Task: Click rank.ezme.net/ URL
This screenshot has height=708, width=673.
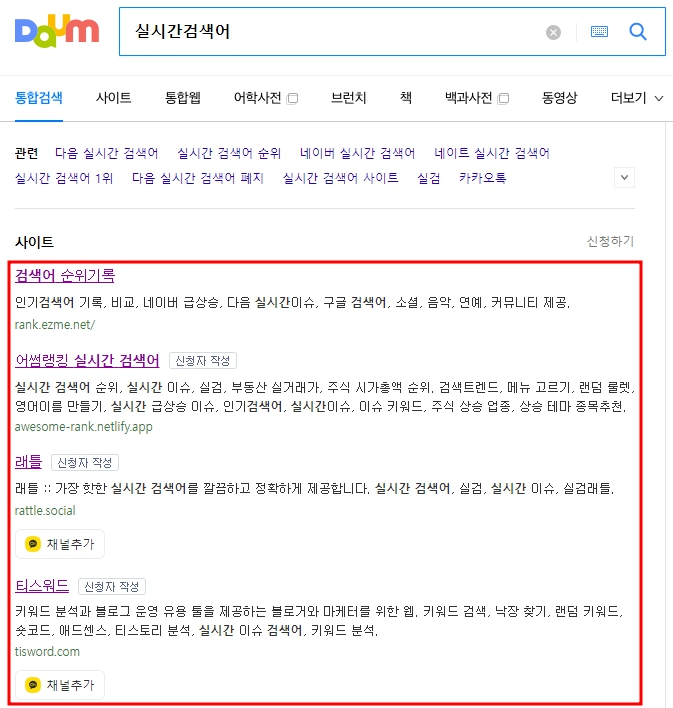Action: (x=55, y=325)
